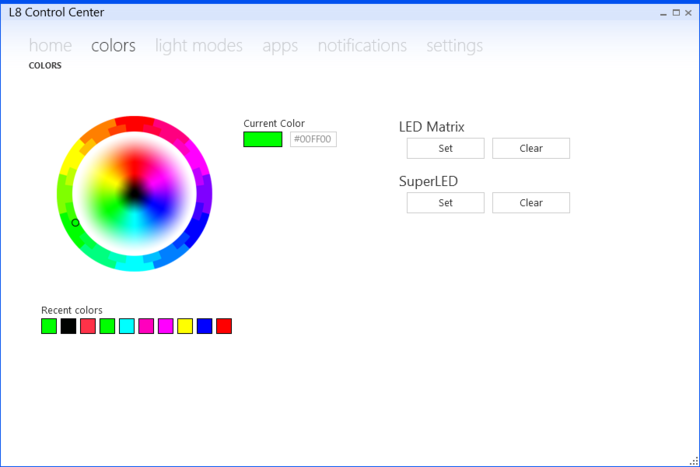Screen dimensions: 700x467
Task: Click the L8 Control Center title text
Action: tap(56, 13)
